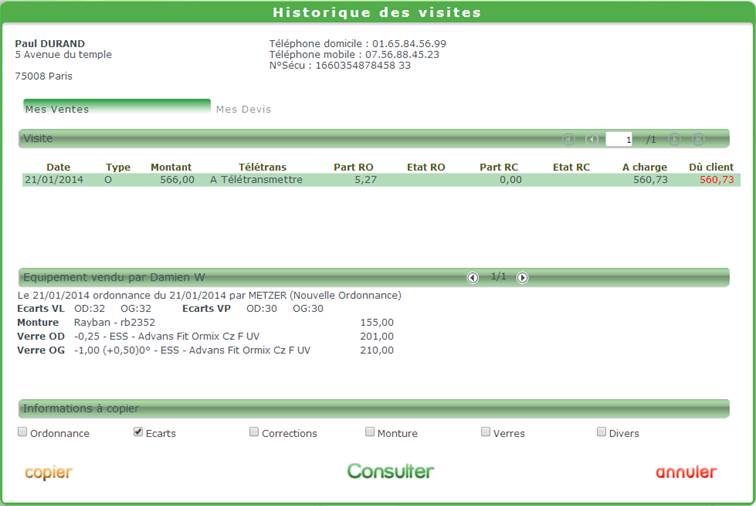This screenshot has width=756, height=506.
Task: Click the Visite page number field
Action: 619,139
